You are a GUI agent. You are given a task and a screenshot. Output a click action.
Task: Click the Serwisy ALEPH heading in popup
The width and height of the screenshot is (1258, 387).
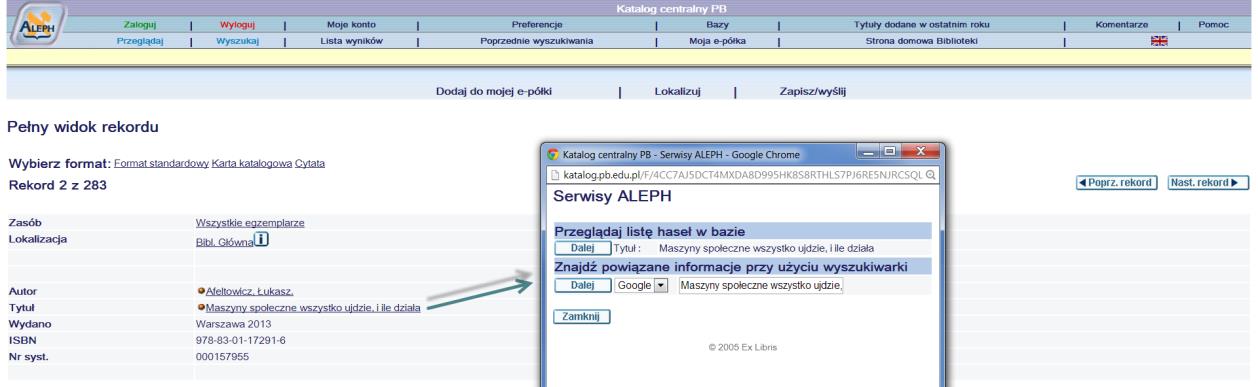[x=611, y=198]
